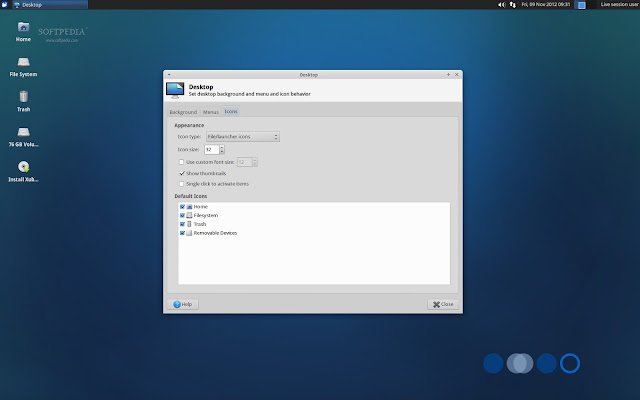Enable Use custom font size checkbox
Viewport: 640px width, 400px height.
[182, 162]
